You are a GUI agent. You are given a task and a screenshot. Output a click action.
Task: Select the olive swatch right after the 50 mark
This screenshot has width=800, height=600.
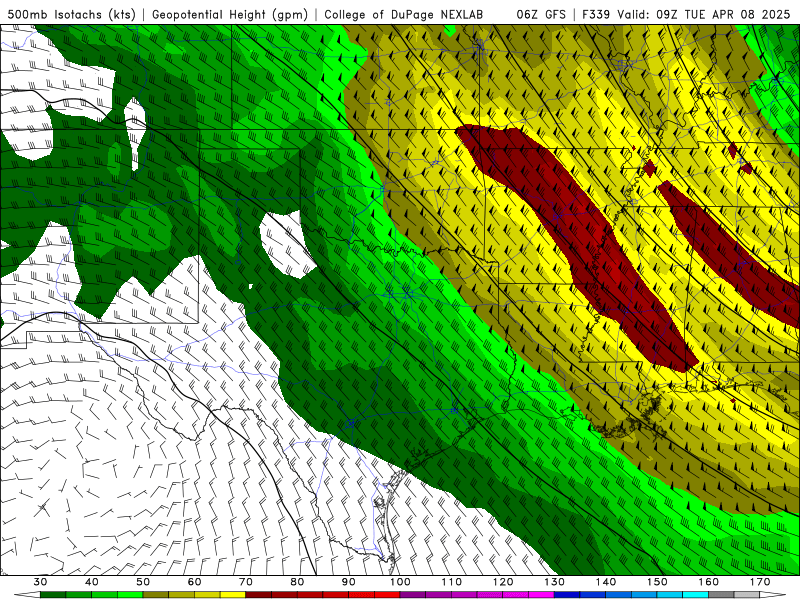156,595
